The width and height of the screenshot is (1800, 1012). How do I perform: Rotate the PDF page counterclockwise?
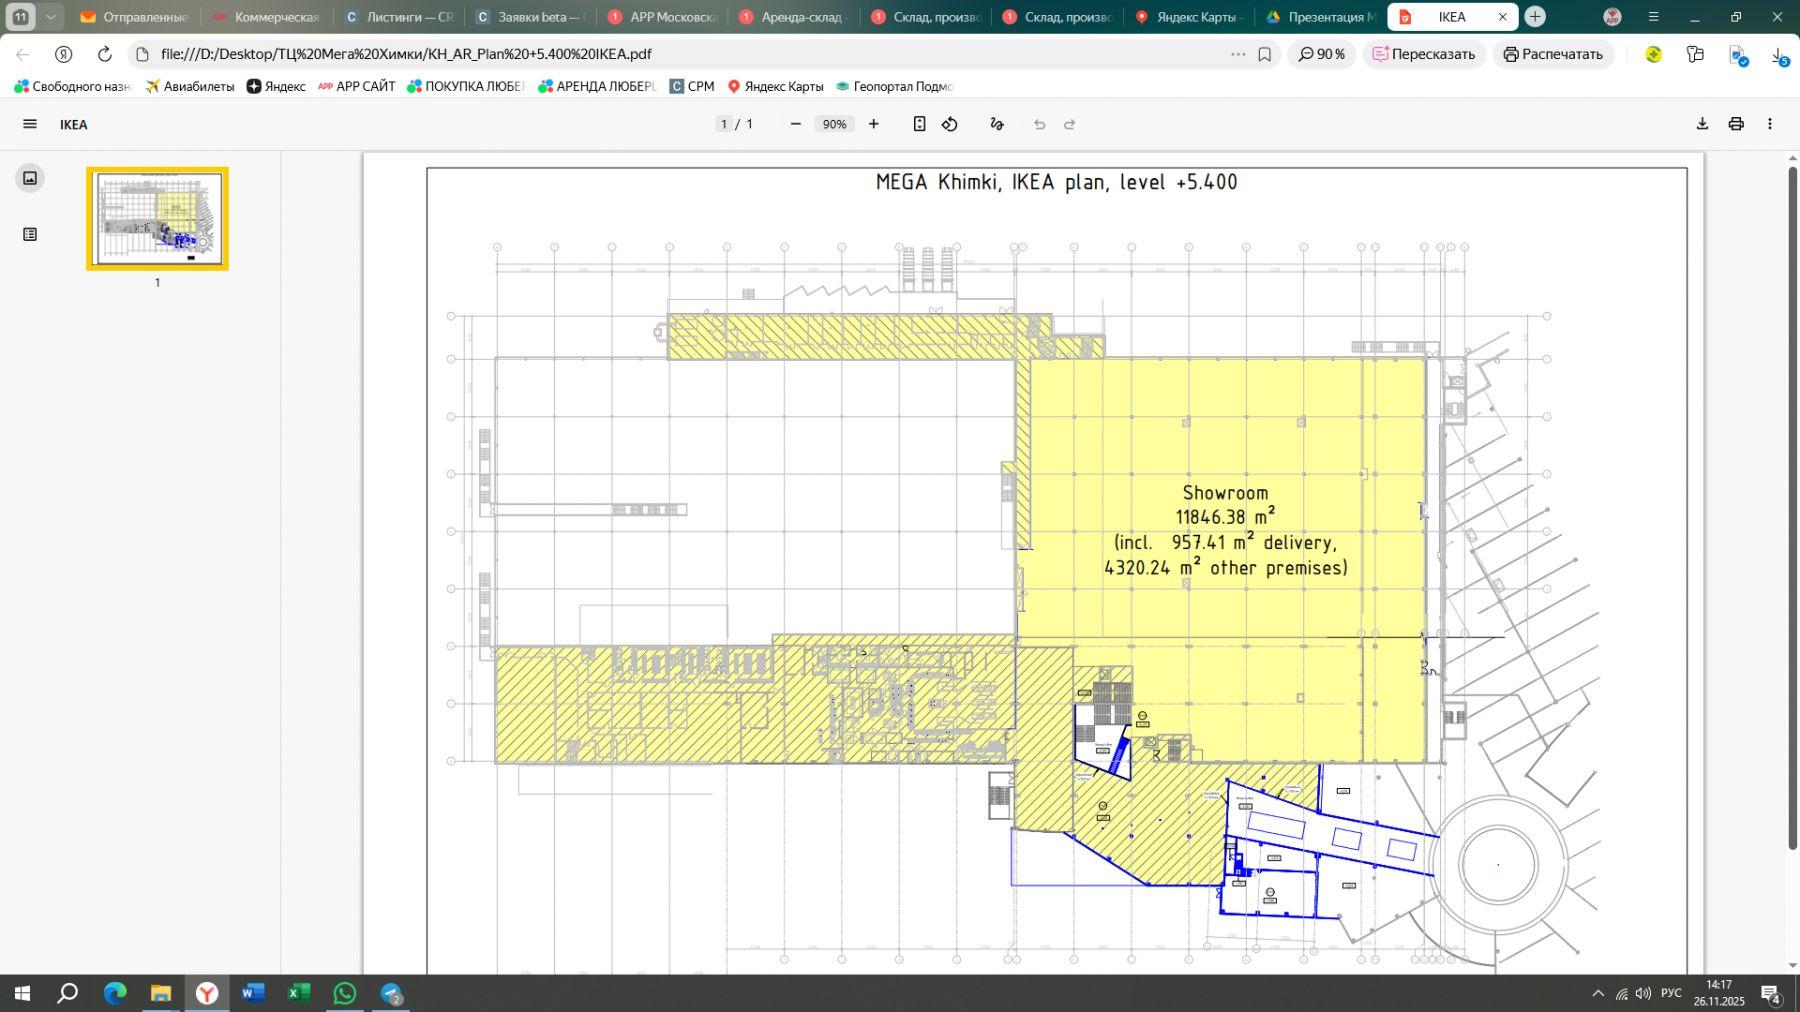pos(950,124)
